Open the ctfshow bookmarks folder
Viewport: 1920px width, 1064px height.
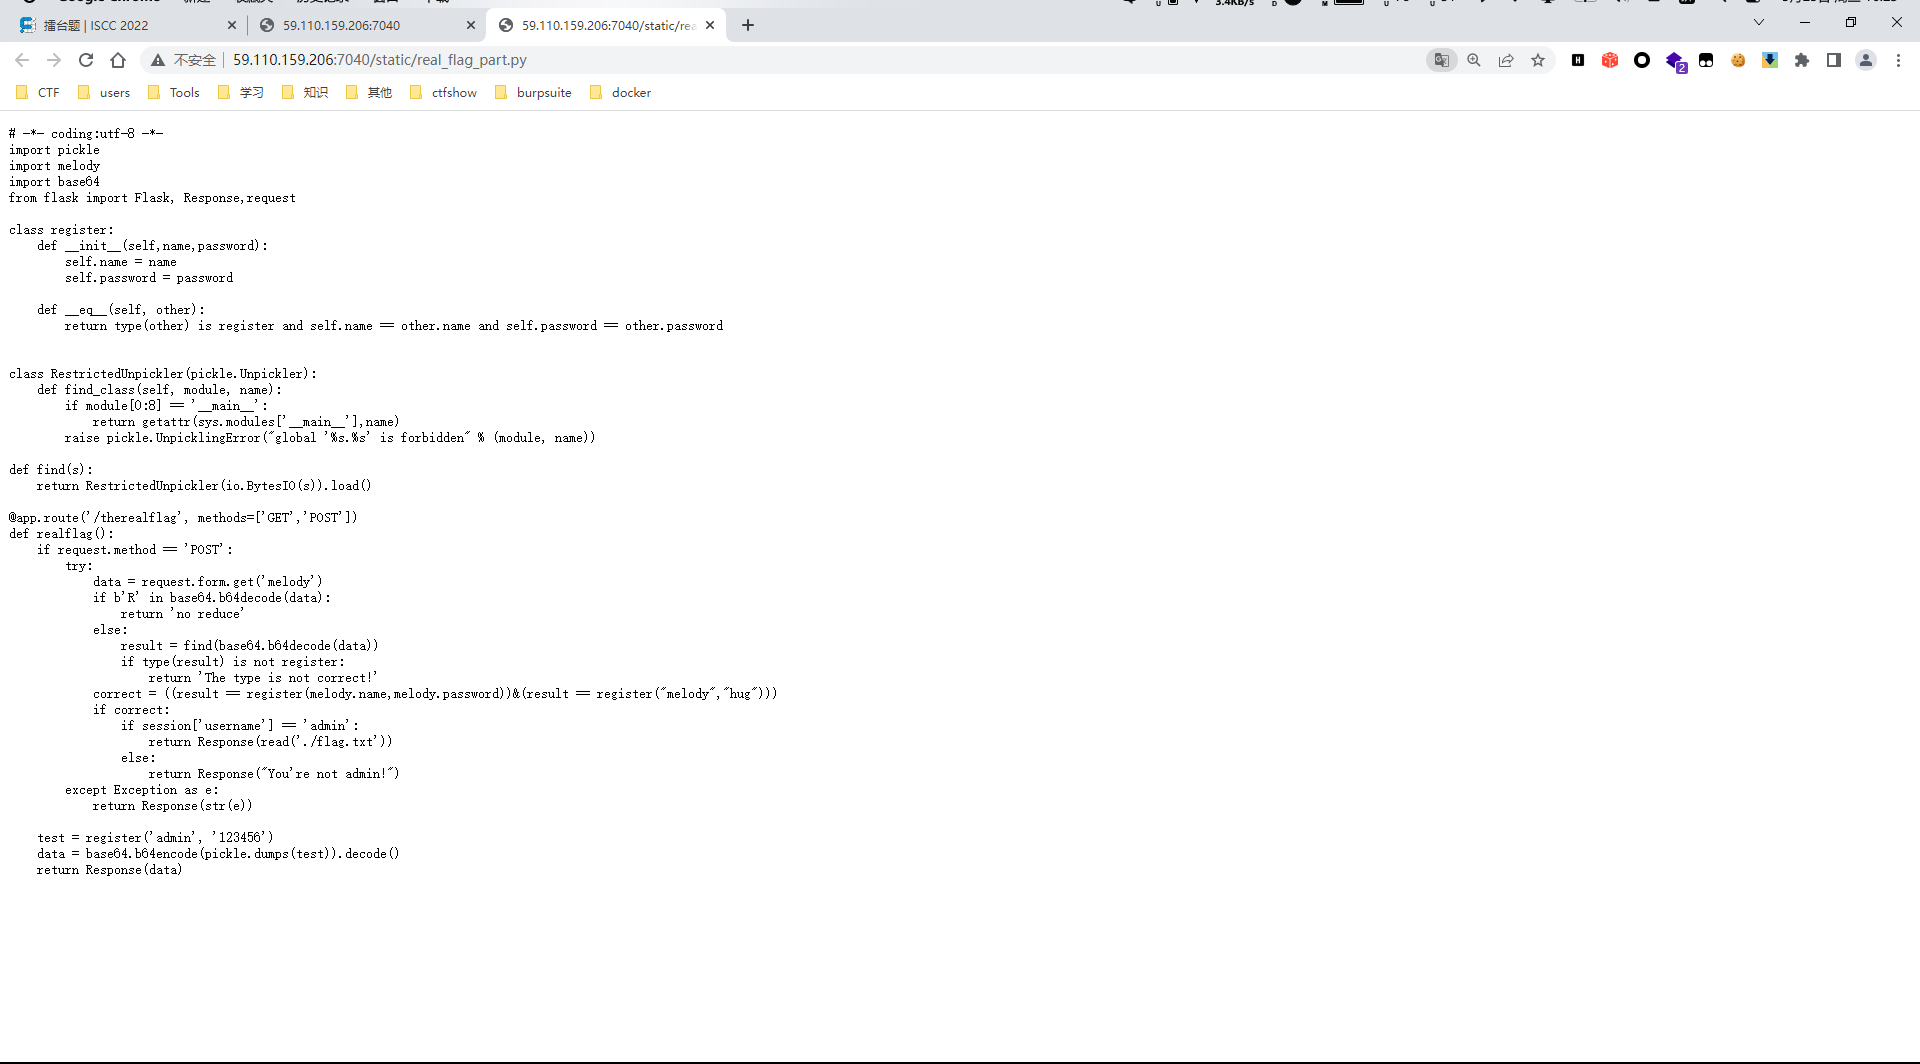click(443, 92)
